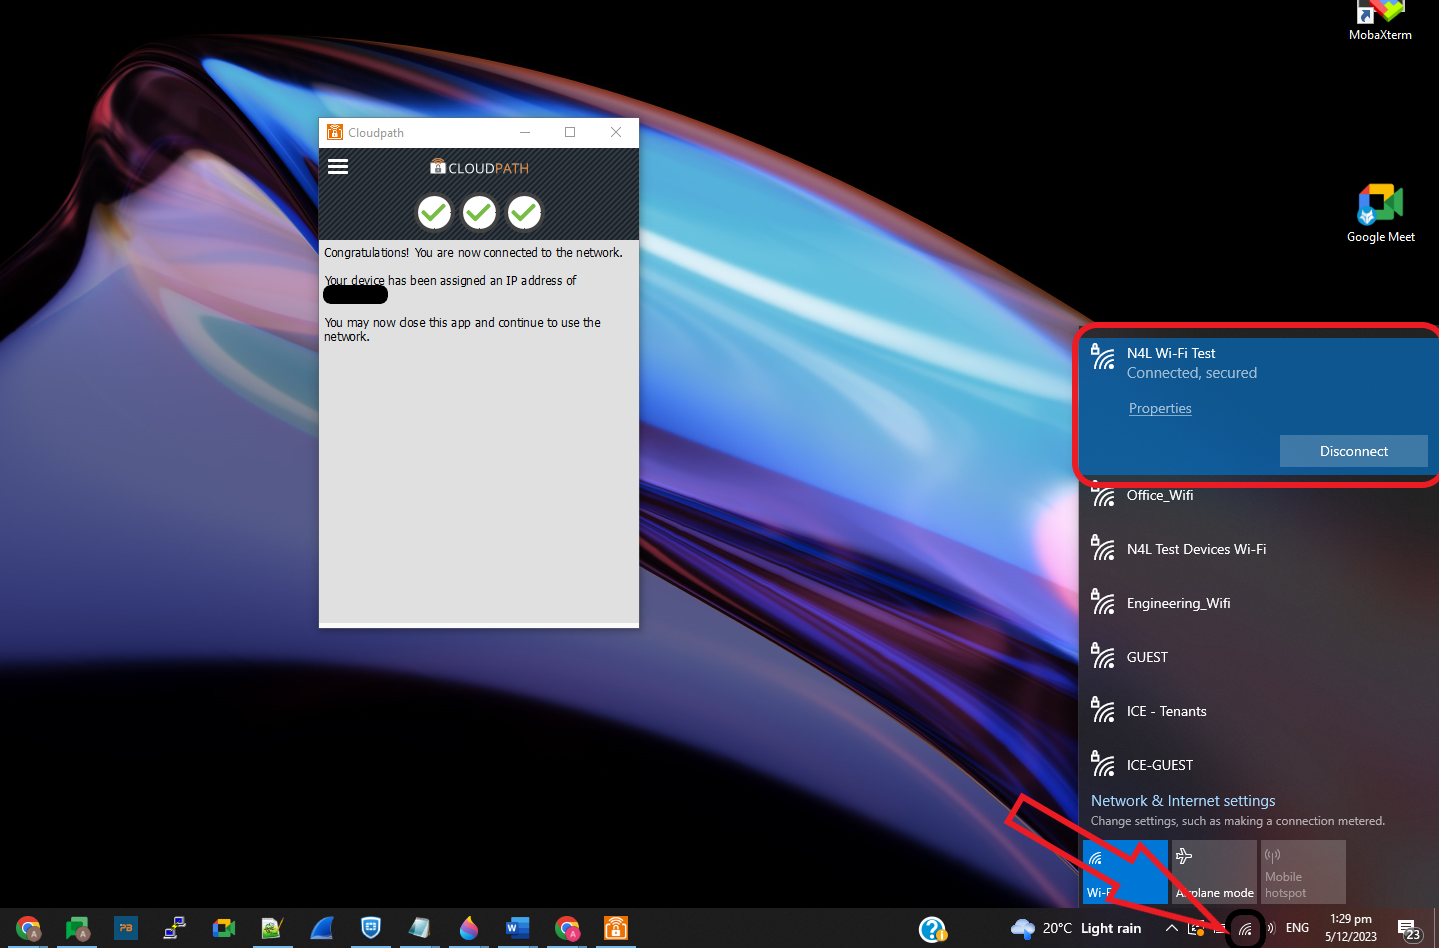1439x948 pixels.
Task: Open Properties for N4L Wi-Fi Test
Action: pos(1159,408)
